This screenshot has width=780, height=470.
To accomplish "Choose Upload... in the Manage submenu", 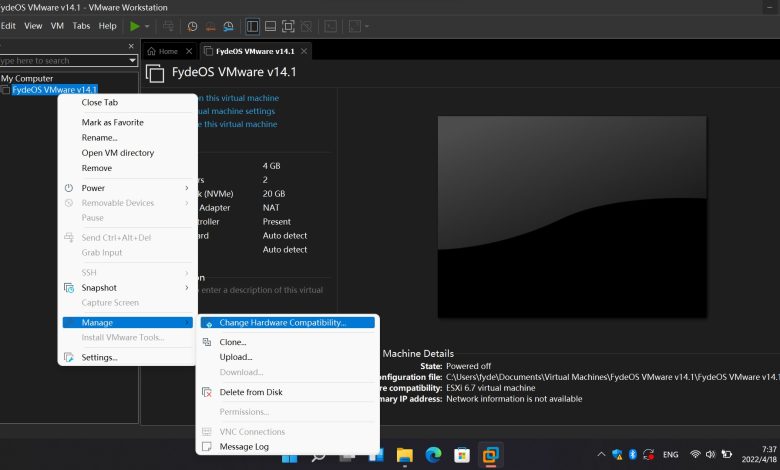I will pos(236,357).
